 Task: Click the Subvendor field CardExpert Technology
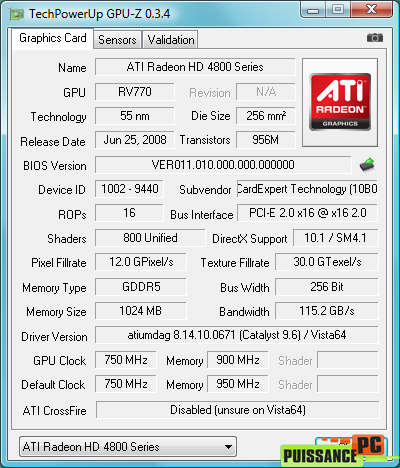click(307, 189)
